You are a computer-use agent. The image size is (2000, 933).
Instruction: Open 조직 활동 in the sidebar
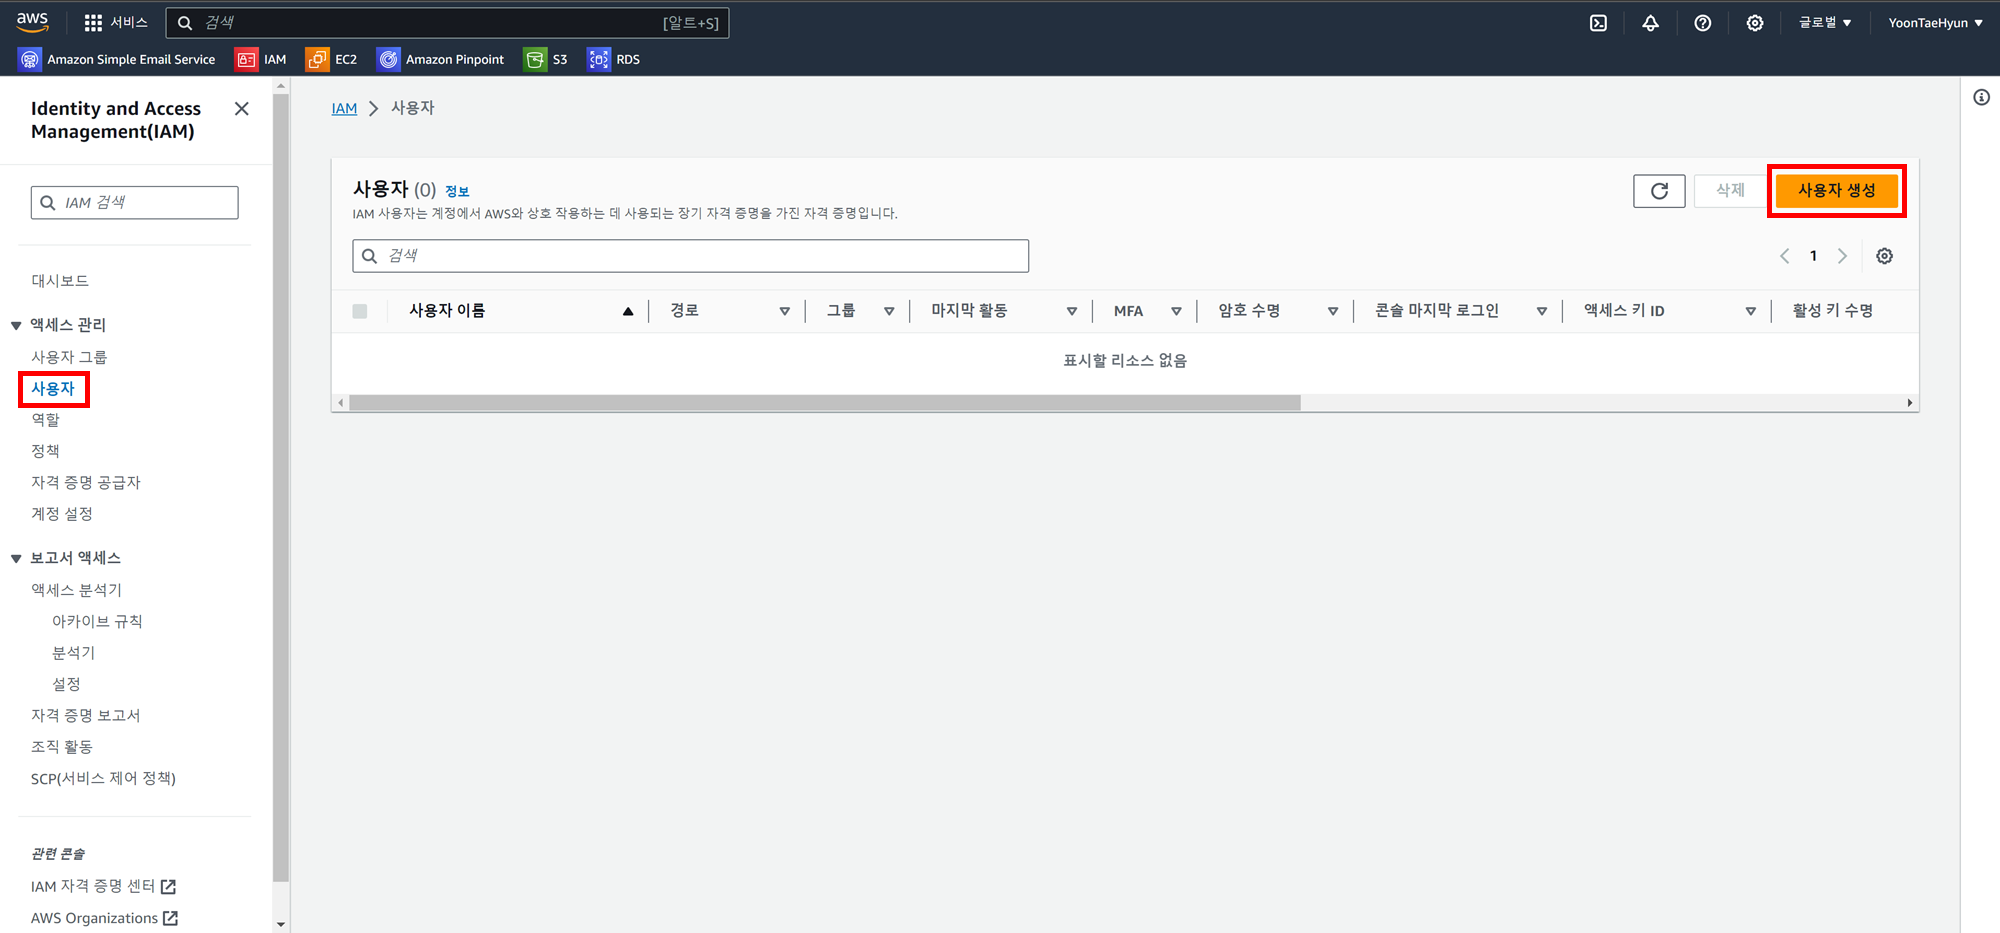62,747
